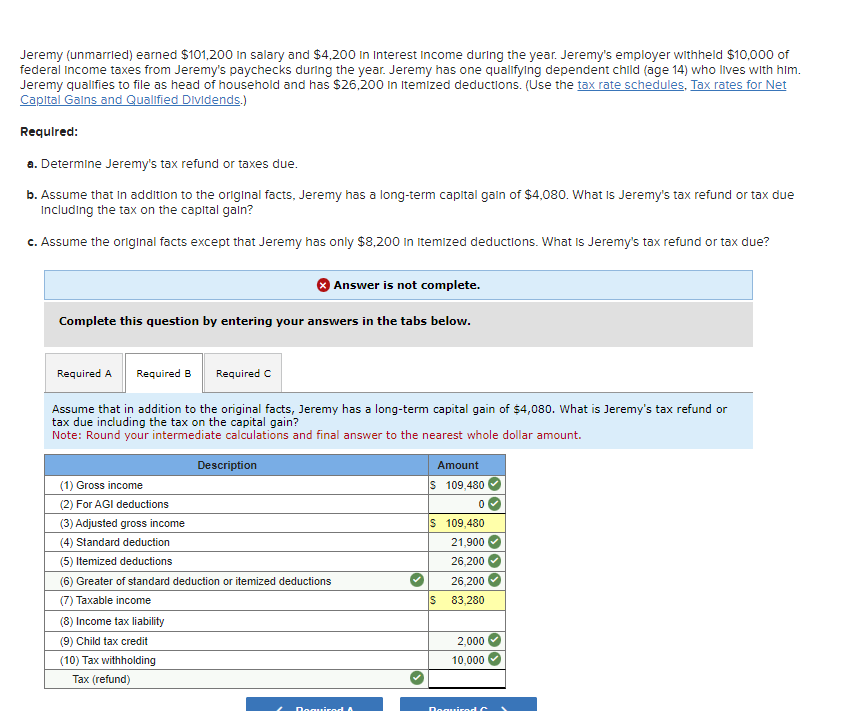This screenshot has height=711, width=852.
Task: Click the '(10) Tax withholding' label
Action: 108,660
